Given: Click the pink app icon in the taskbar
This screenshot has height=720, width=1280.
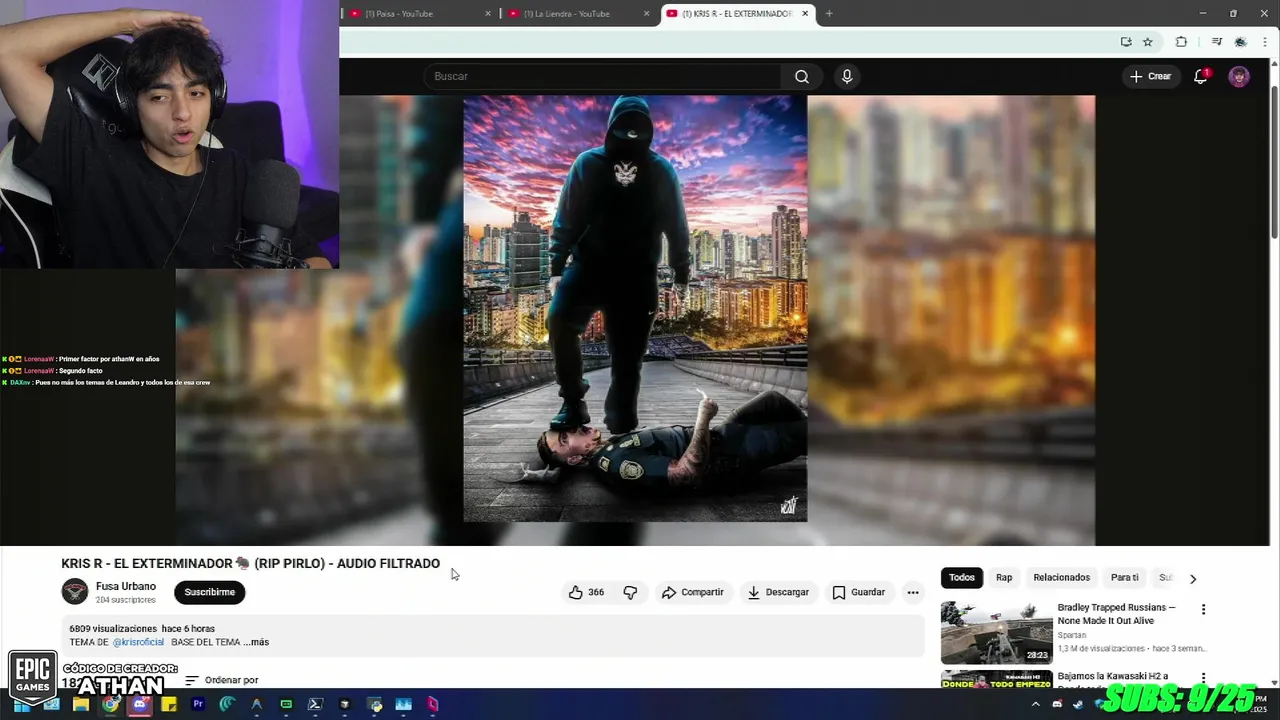Looking at the screenshot, I should 433,704.
